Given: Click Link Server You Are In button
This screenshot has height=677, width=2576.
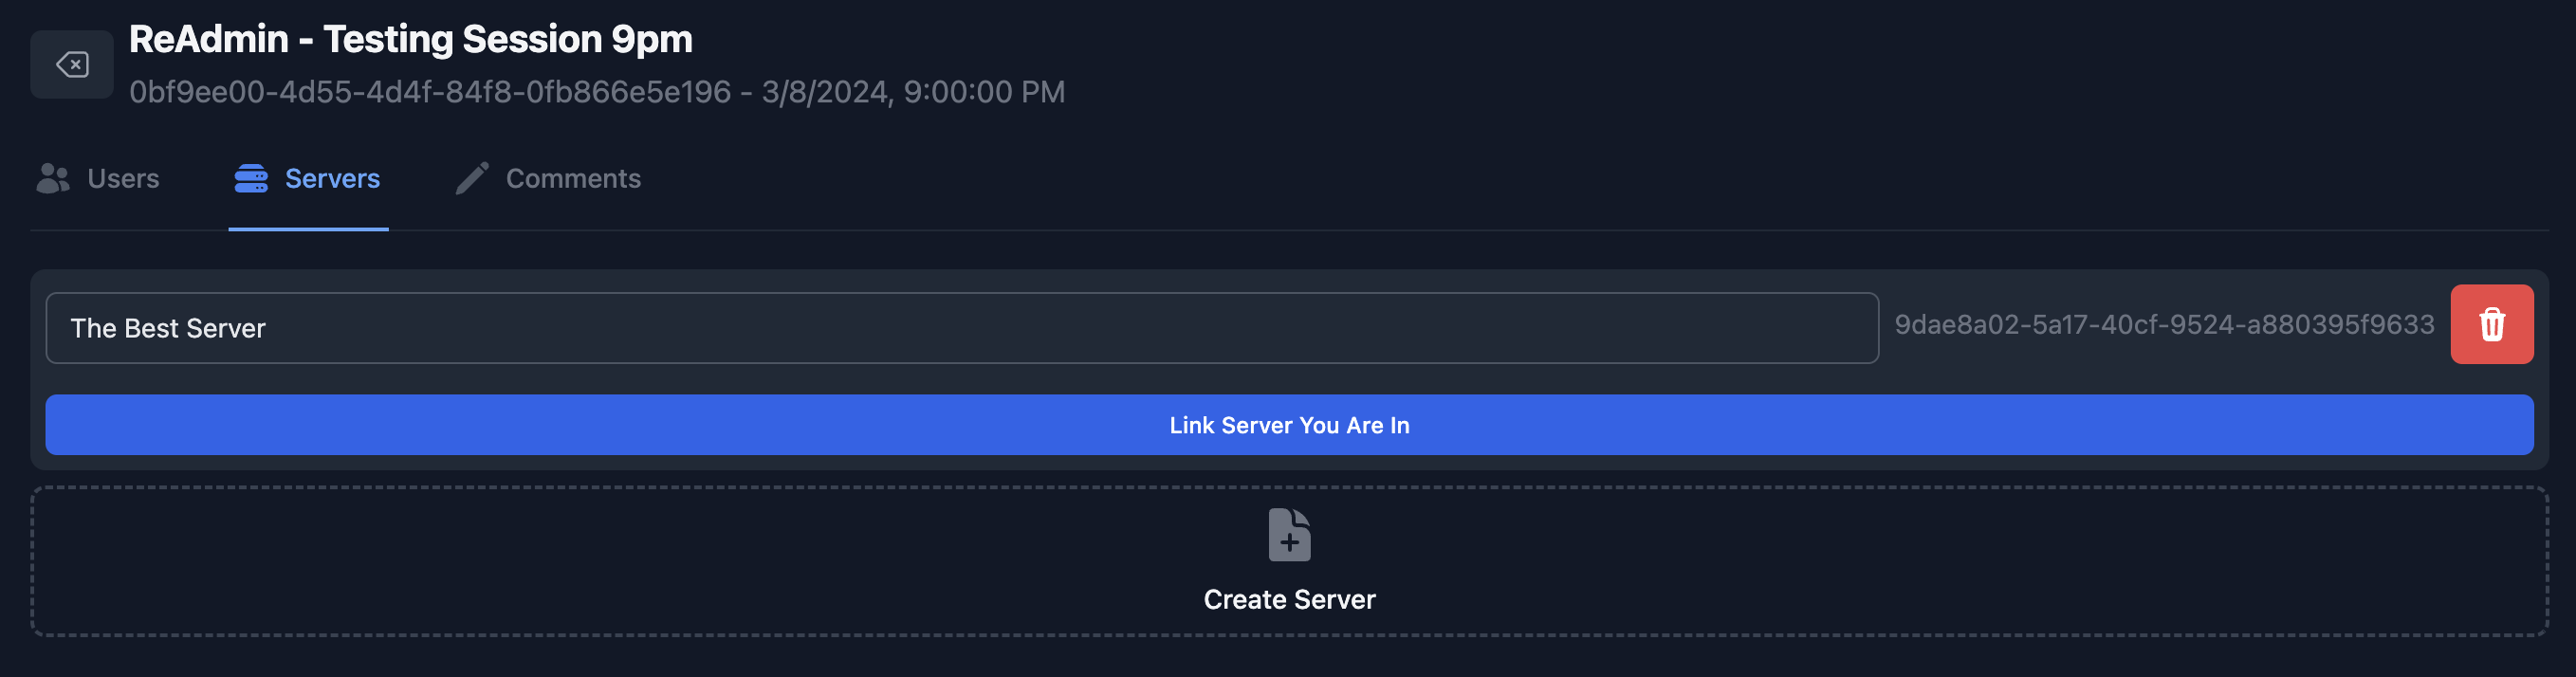Looking at the screenshot, I should pyautogui.click(x=1289, y=425).
